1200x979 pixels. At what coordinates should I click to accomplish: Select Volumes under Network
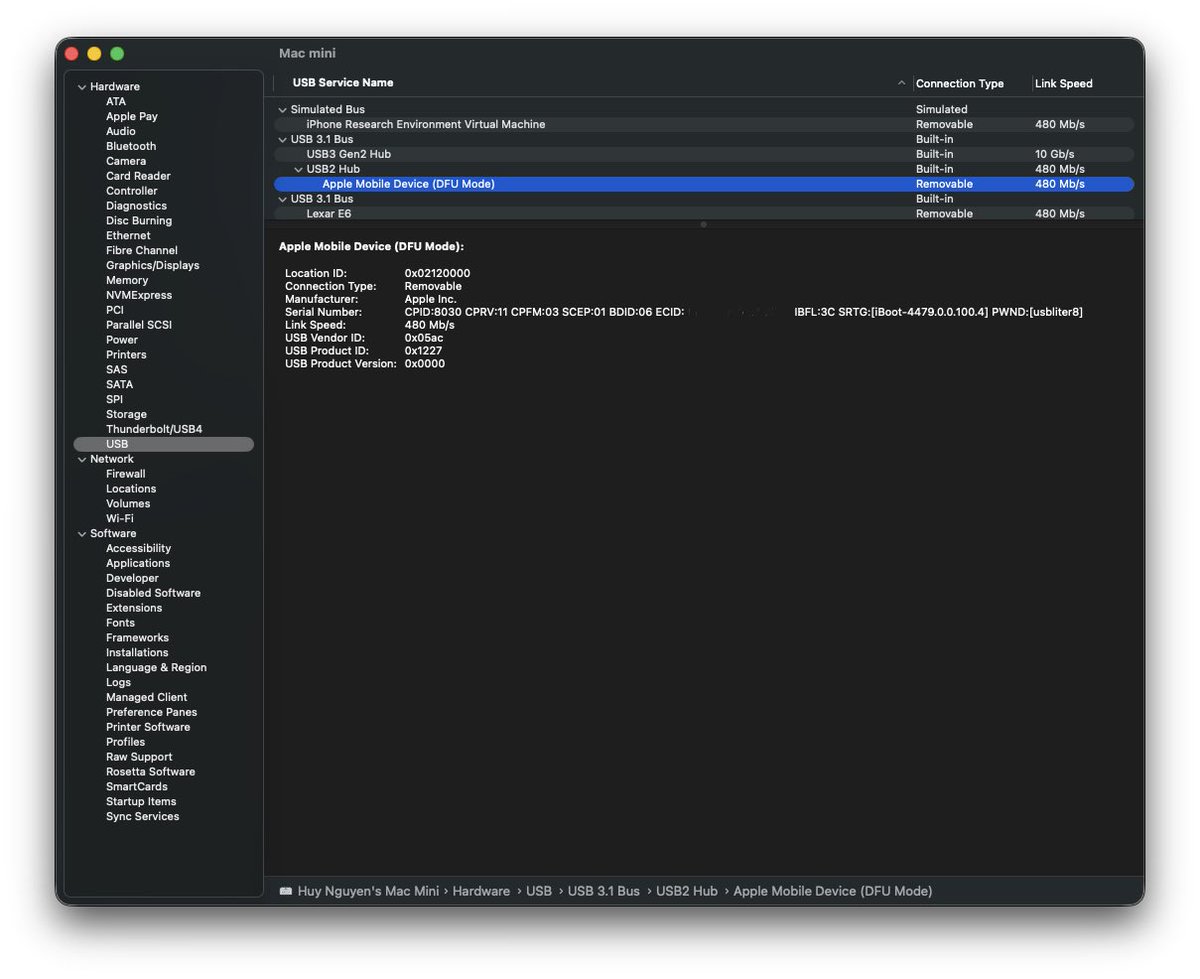coord(128,504)
